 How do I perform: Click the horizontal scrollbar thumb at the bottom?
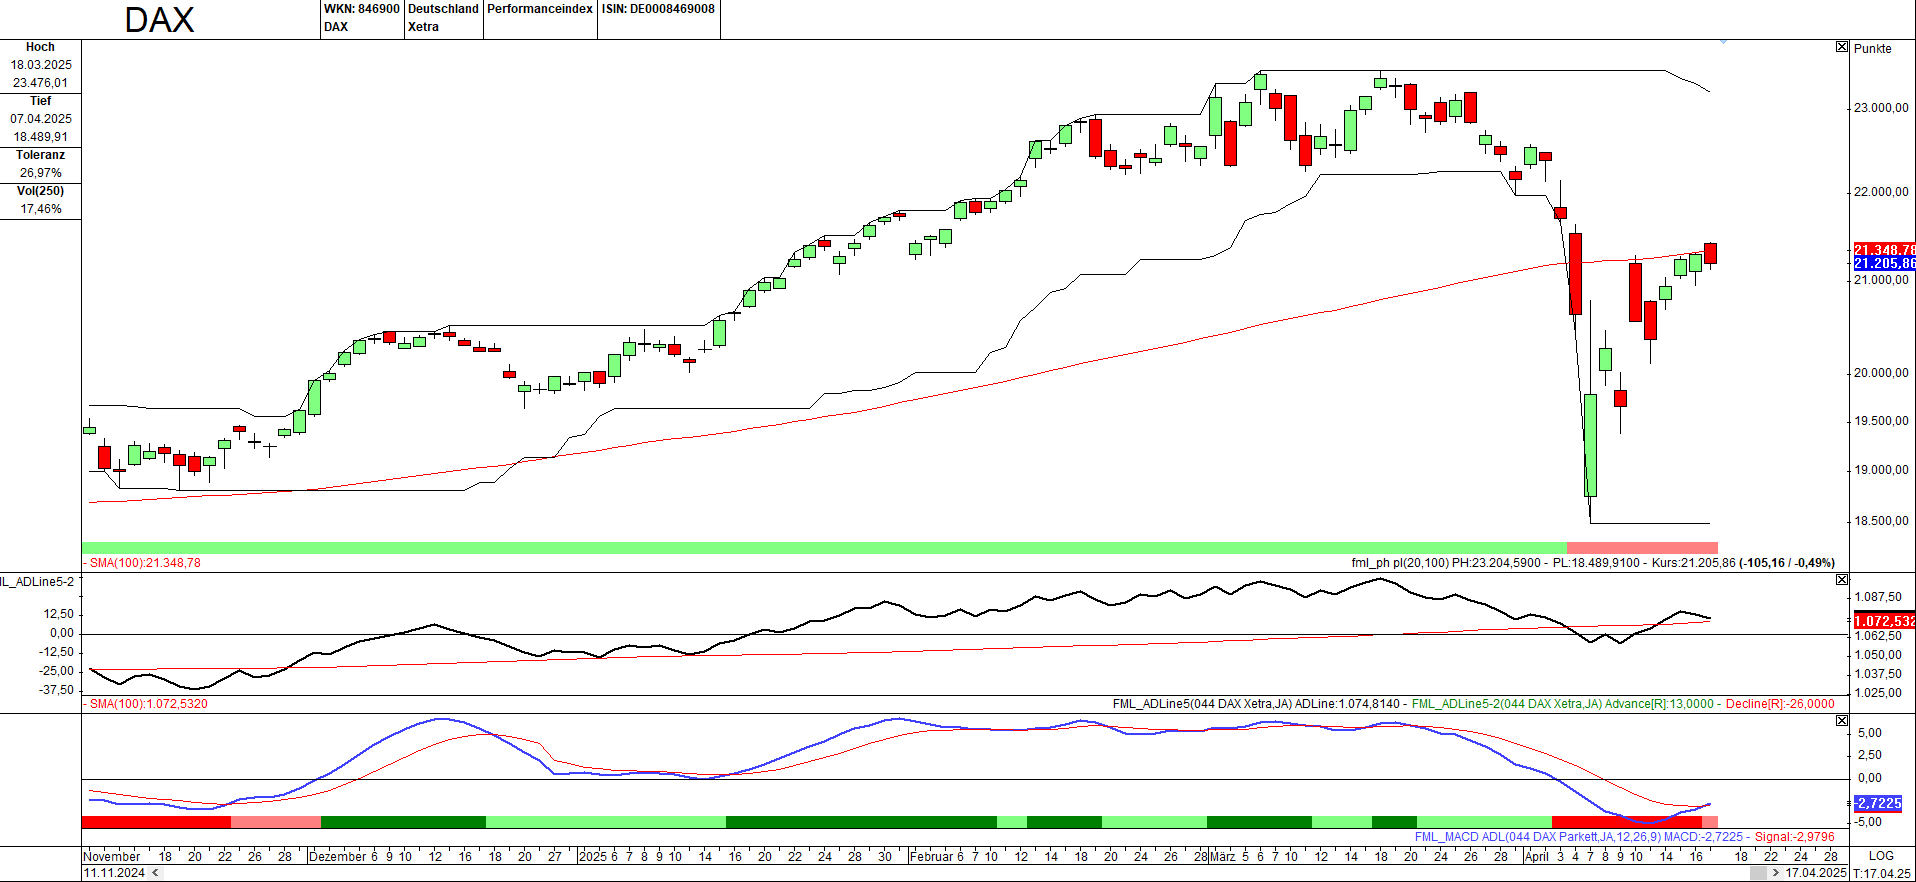[x=1757, y=873]
